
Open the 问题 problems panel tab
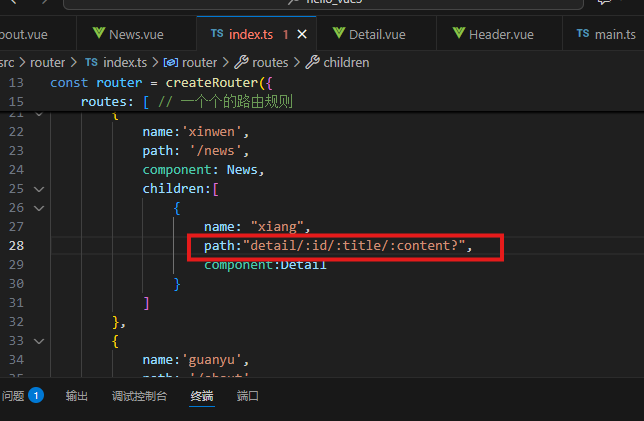(x=13, y=396)
